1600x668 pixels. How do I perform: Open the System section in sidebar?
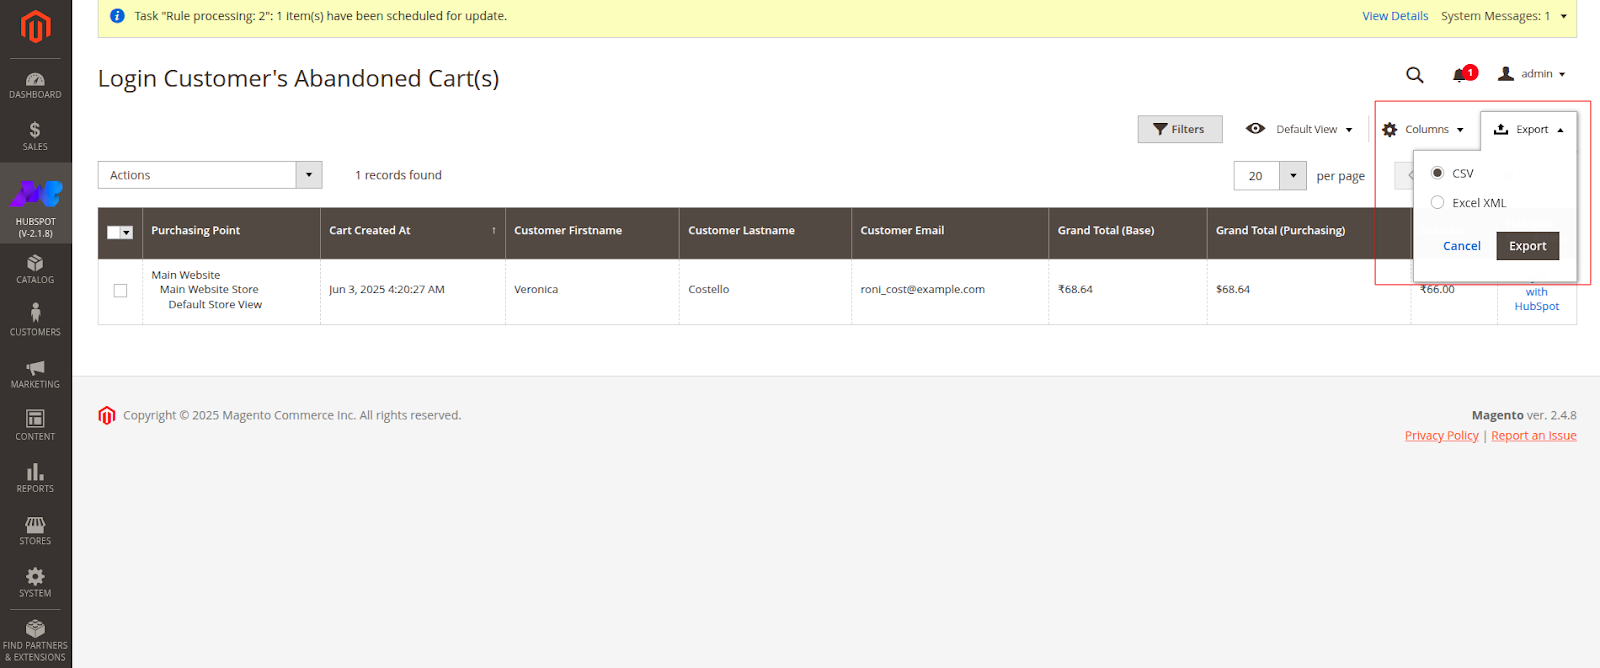click(35, 582)
